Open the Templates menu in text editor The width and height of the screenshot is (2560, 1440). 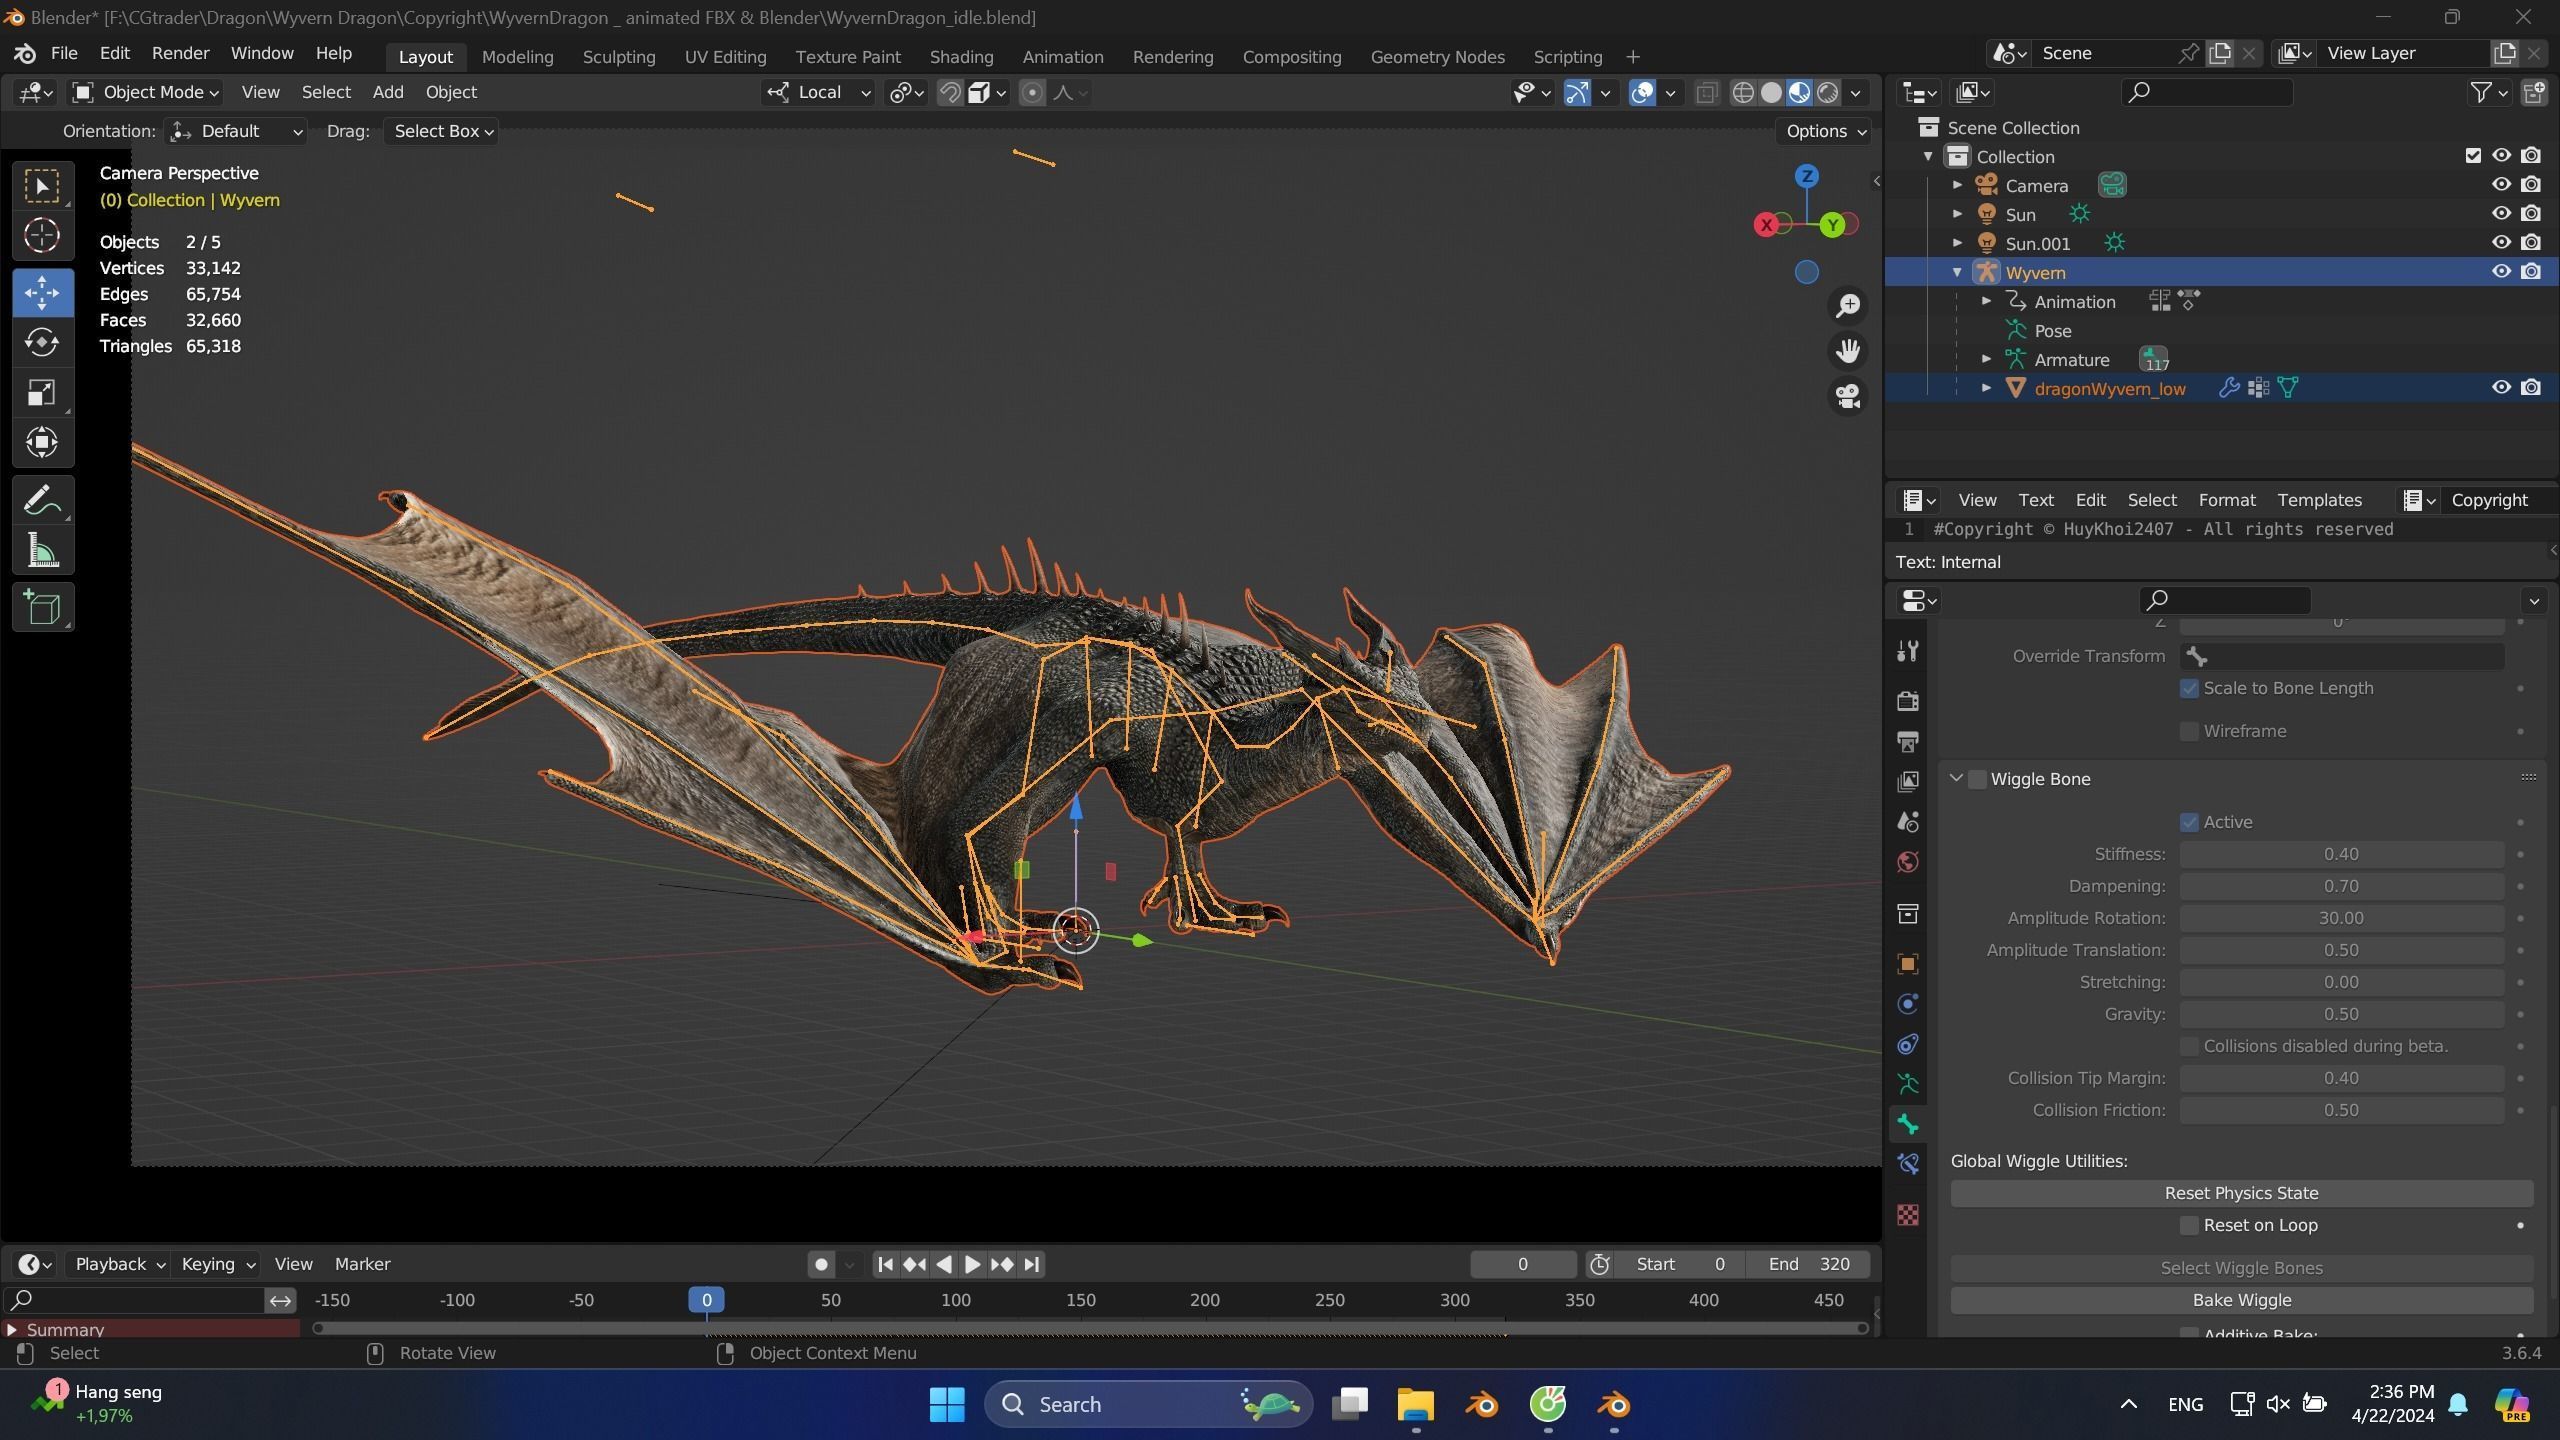click(2319, 500)
